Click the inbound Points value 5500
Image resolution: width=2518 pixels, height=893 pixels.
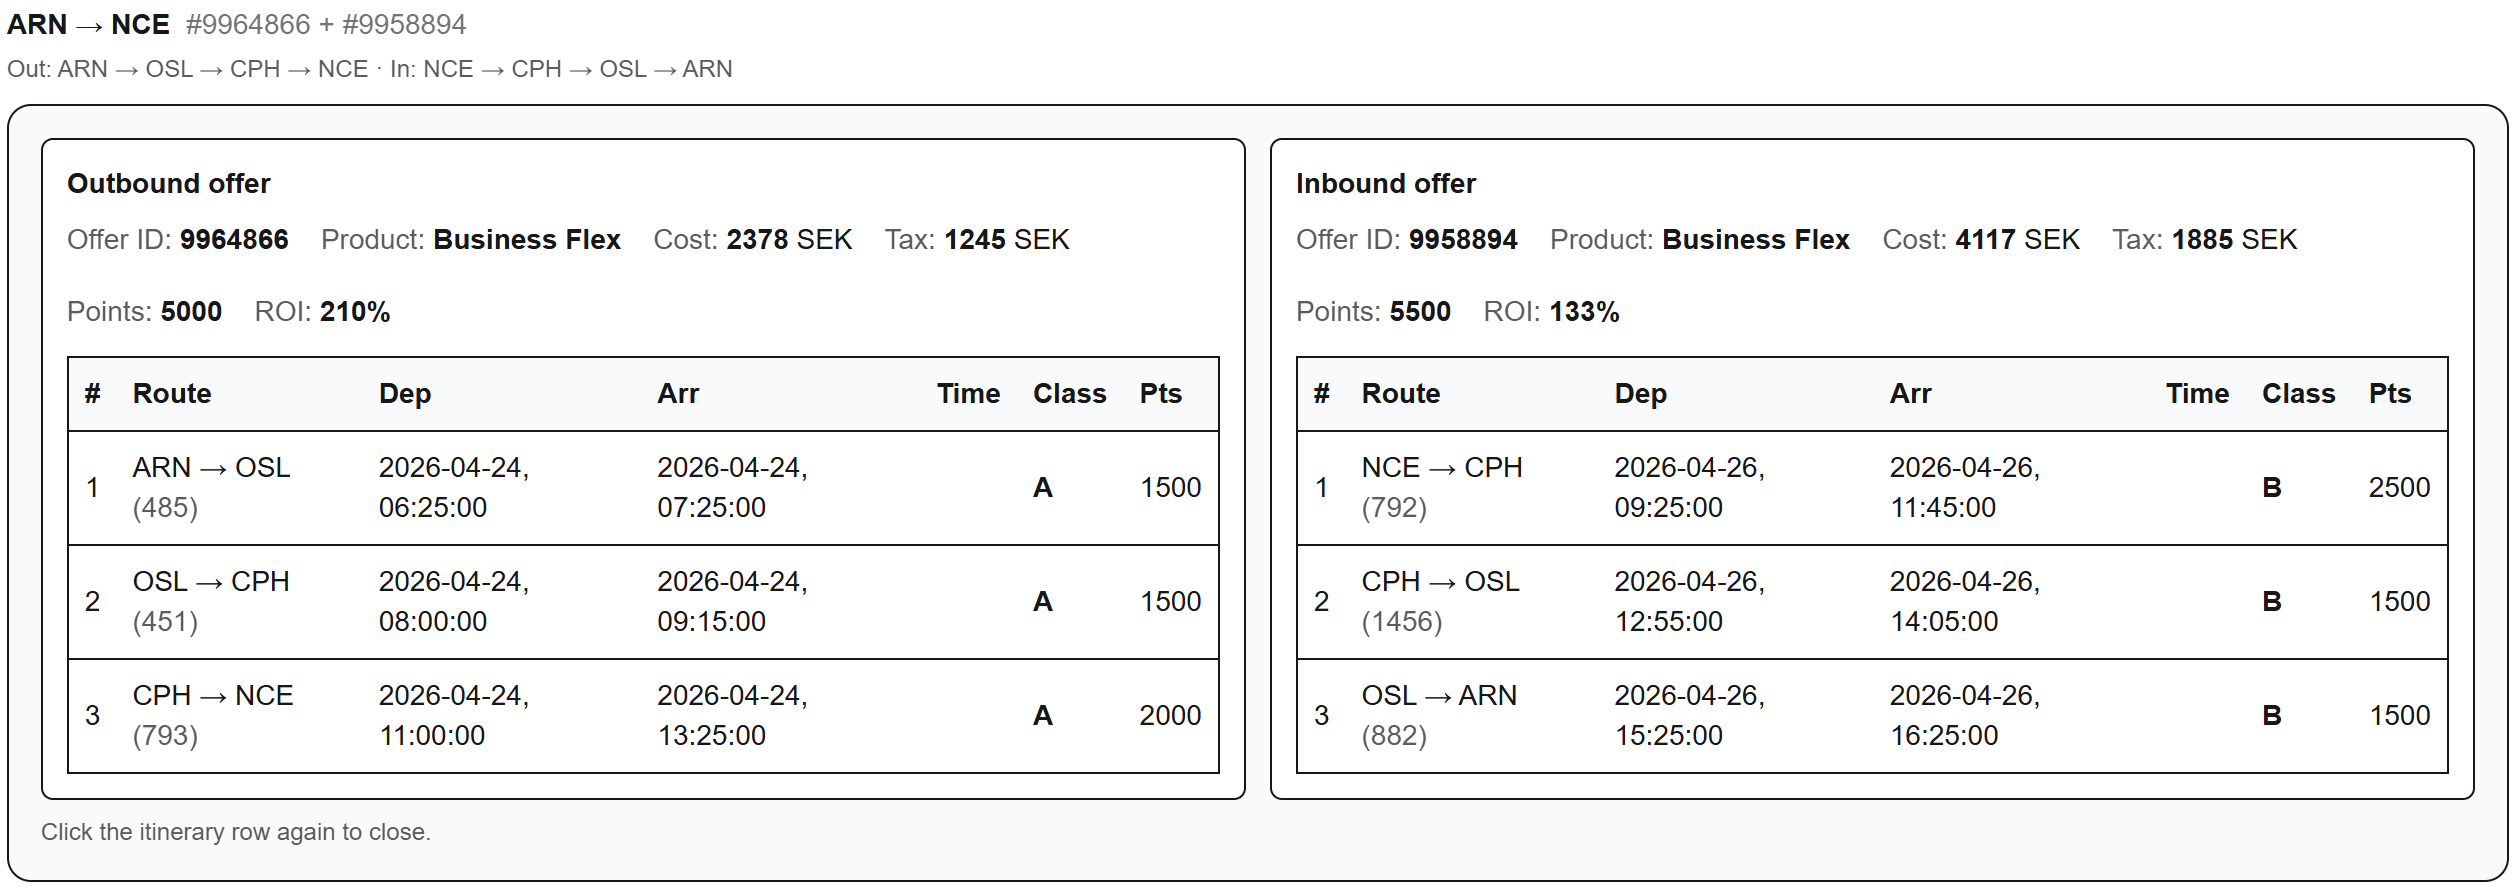pyautogui.click(x=1419, y=312)
